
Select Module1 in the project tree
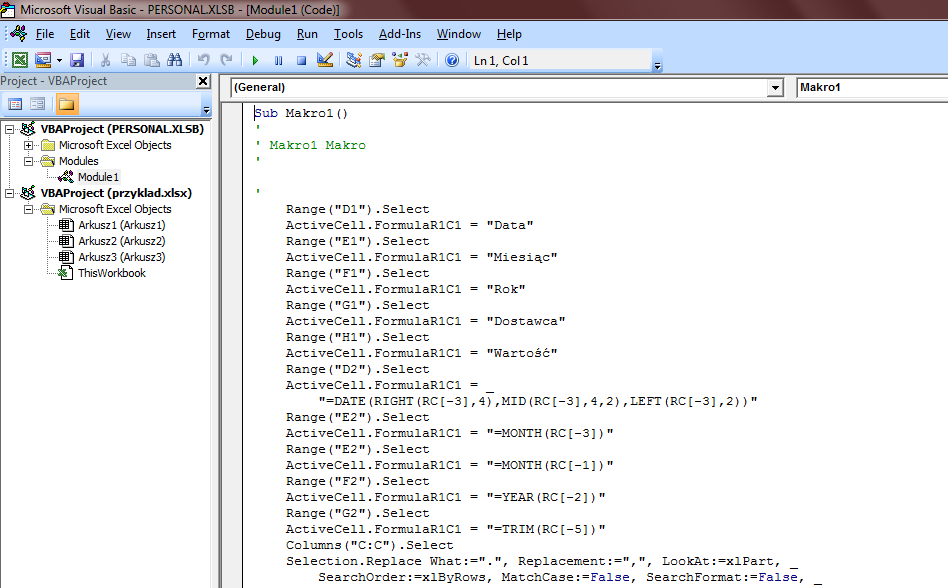pos(98,177)
